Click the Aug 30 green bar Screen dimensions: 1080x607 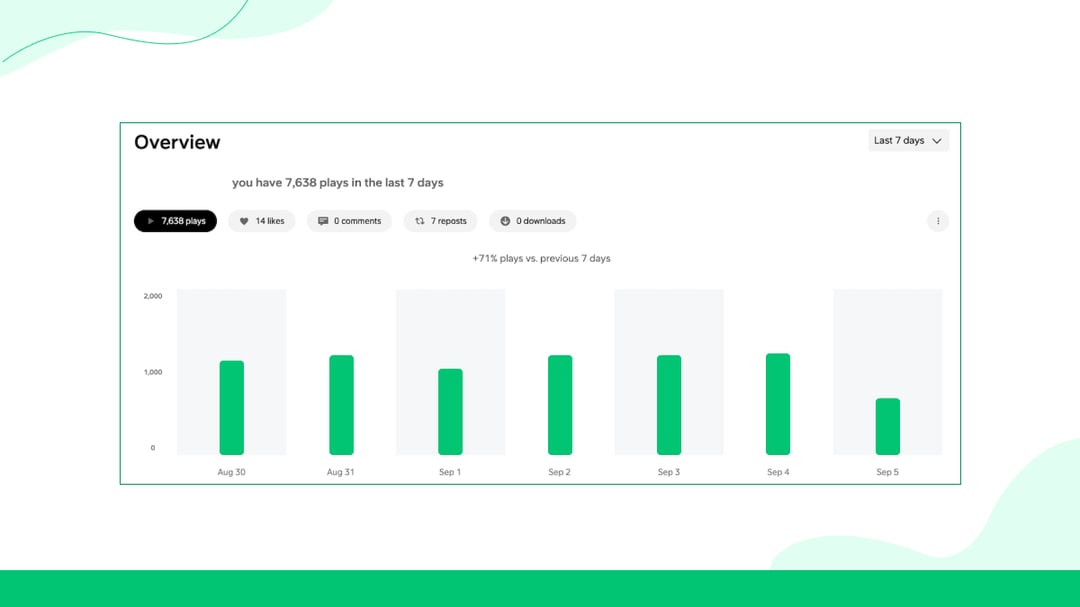[x=231, y=408]
